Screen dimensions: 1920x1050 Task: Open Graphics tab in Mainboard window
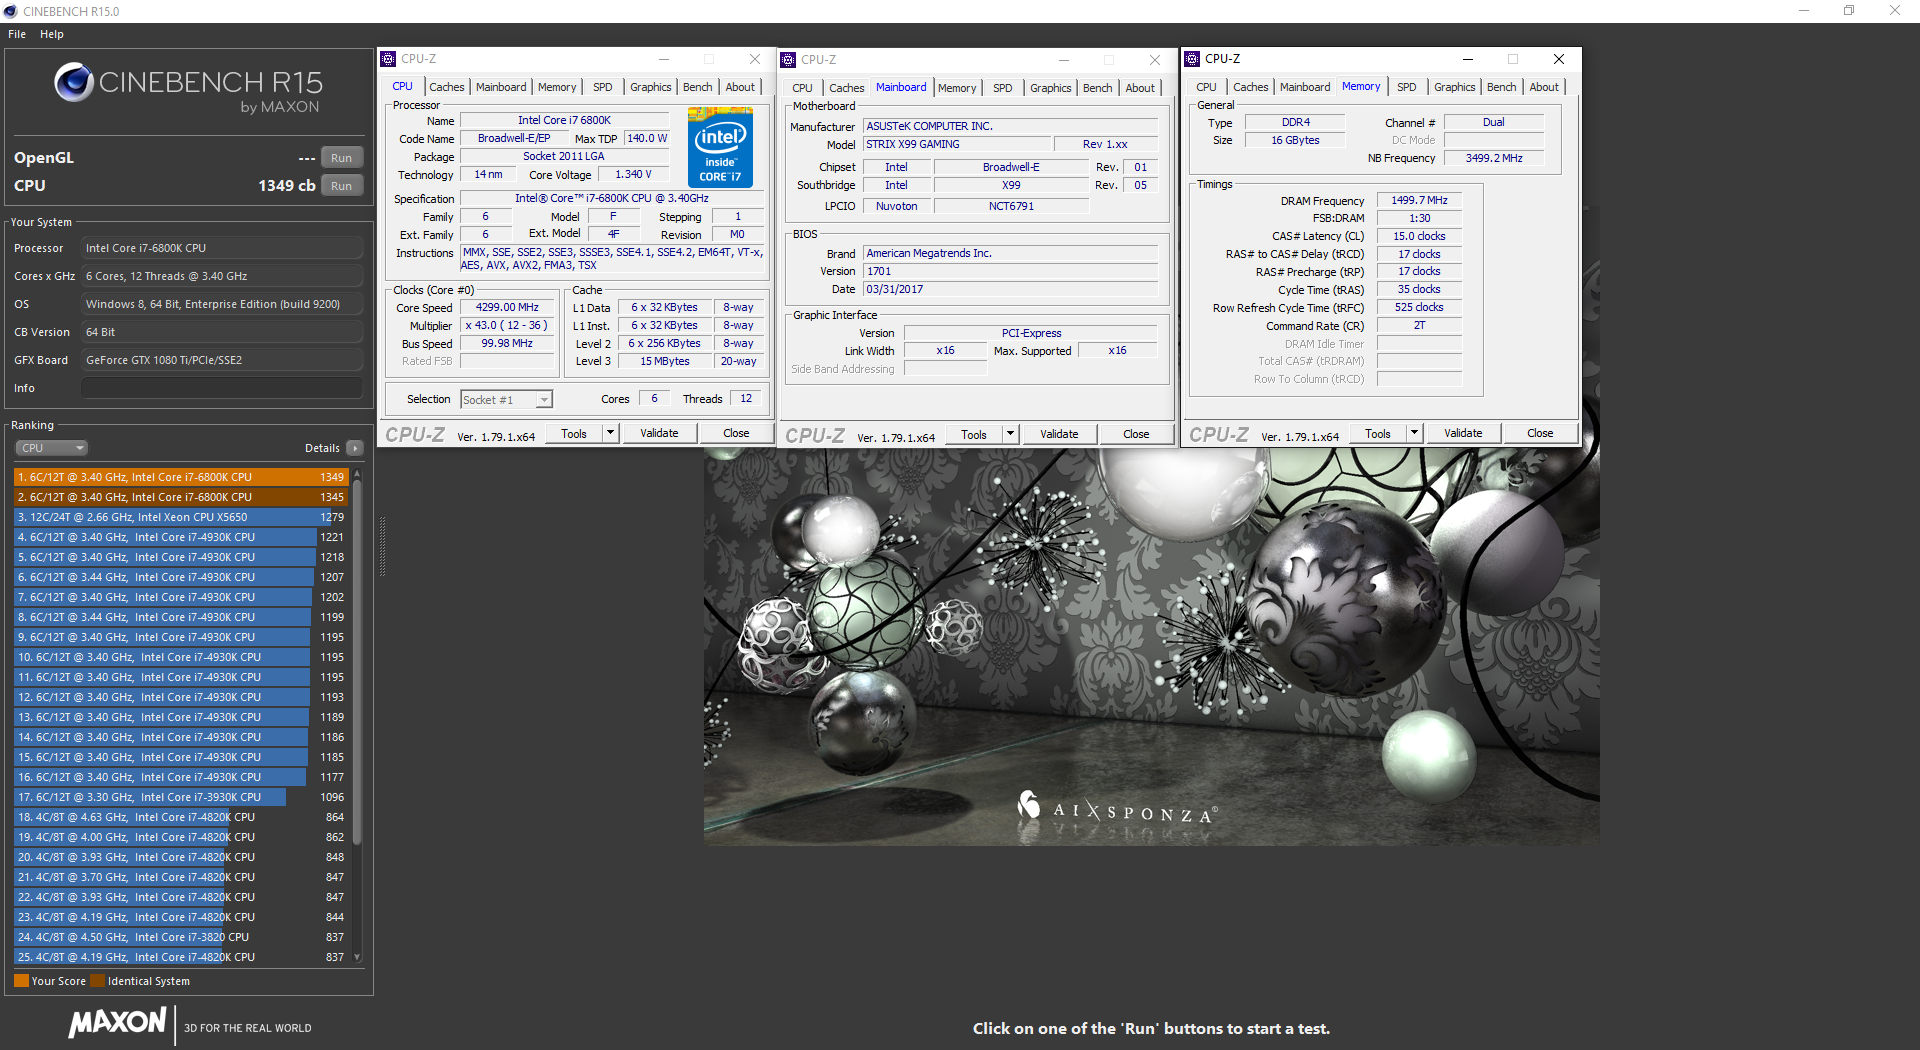[1050, 88]
